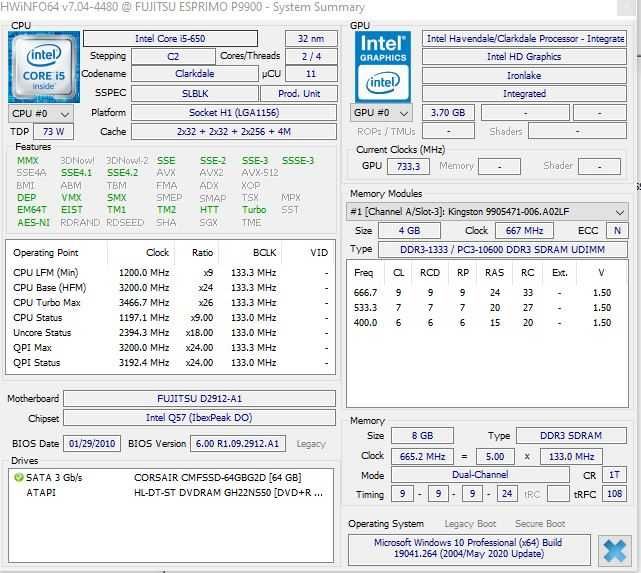
Task: Click the Turbo feature flag
Action: coord(254,210)
